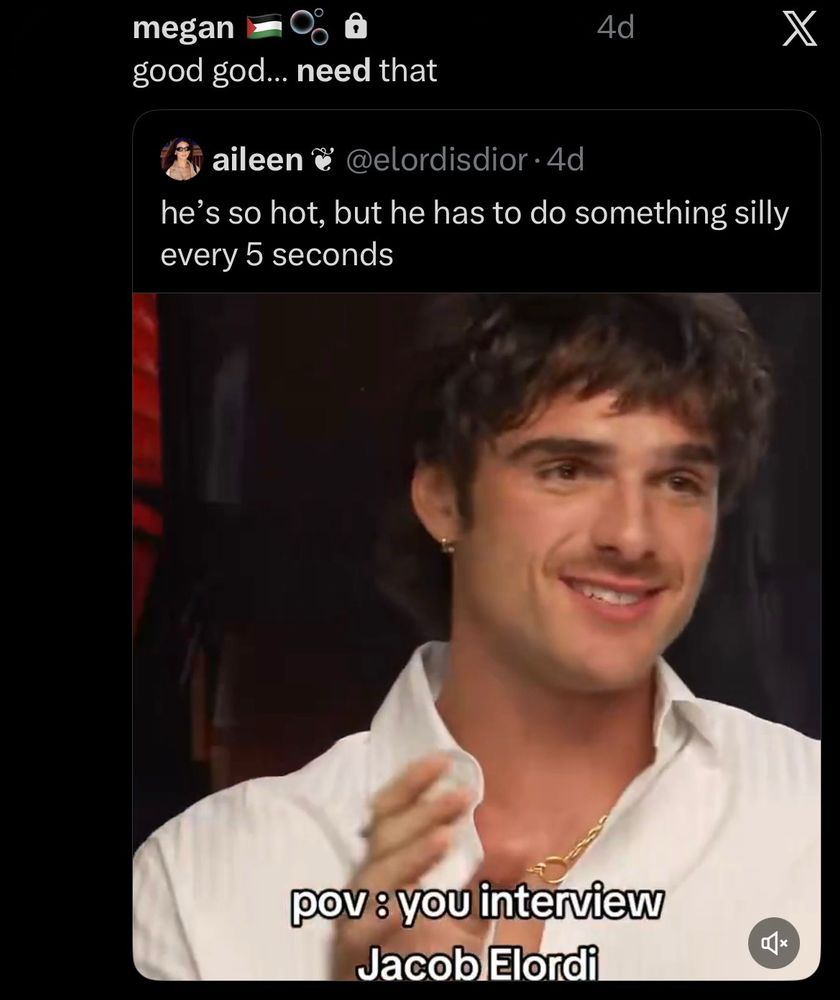Open the quoted tweet text about silly
840x1000 pixels.
tap(475, 233)
